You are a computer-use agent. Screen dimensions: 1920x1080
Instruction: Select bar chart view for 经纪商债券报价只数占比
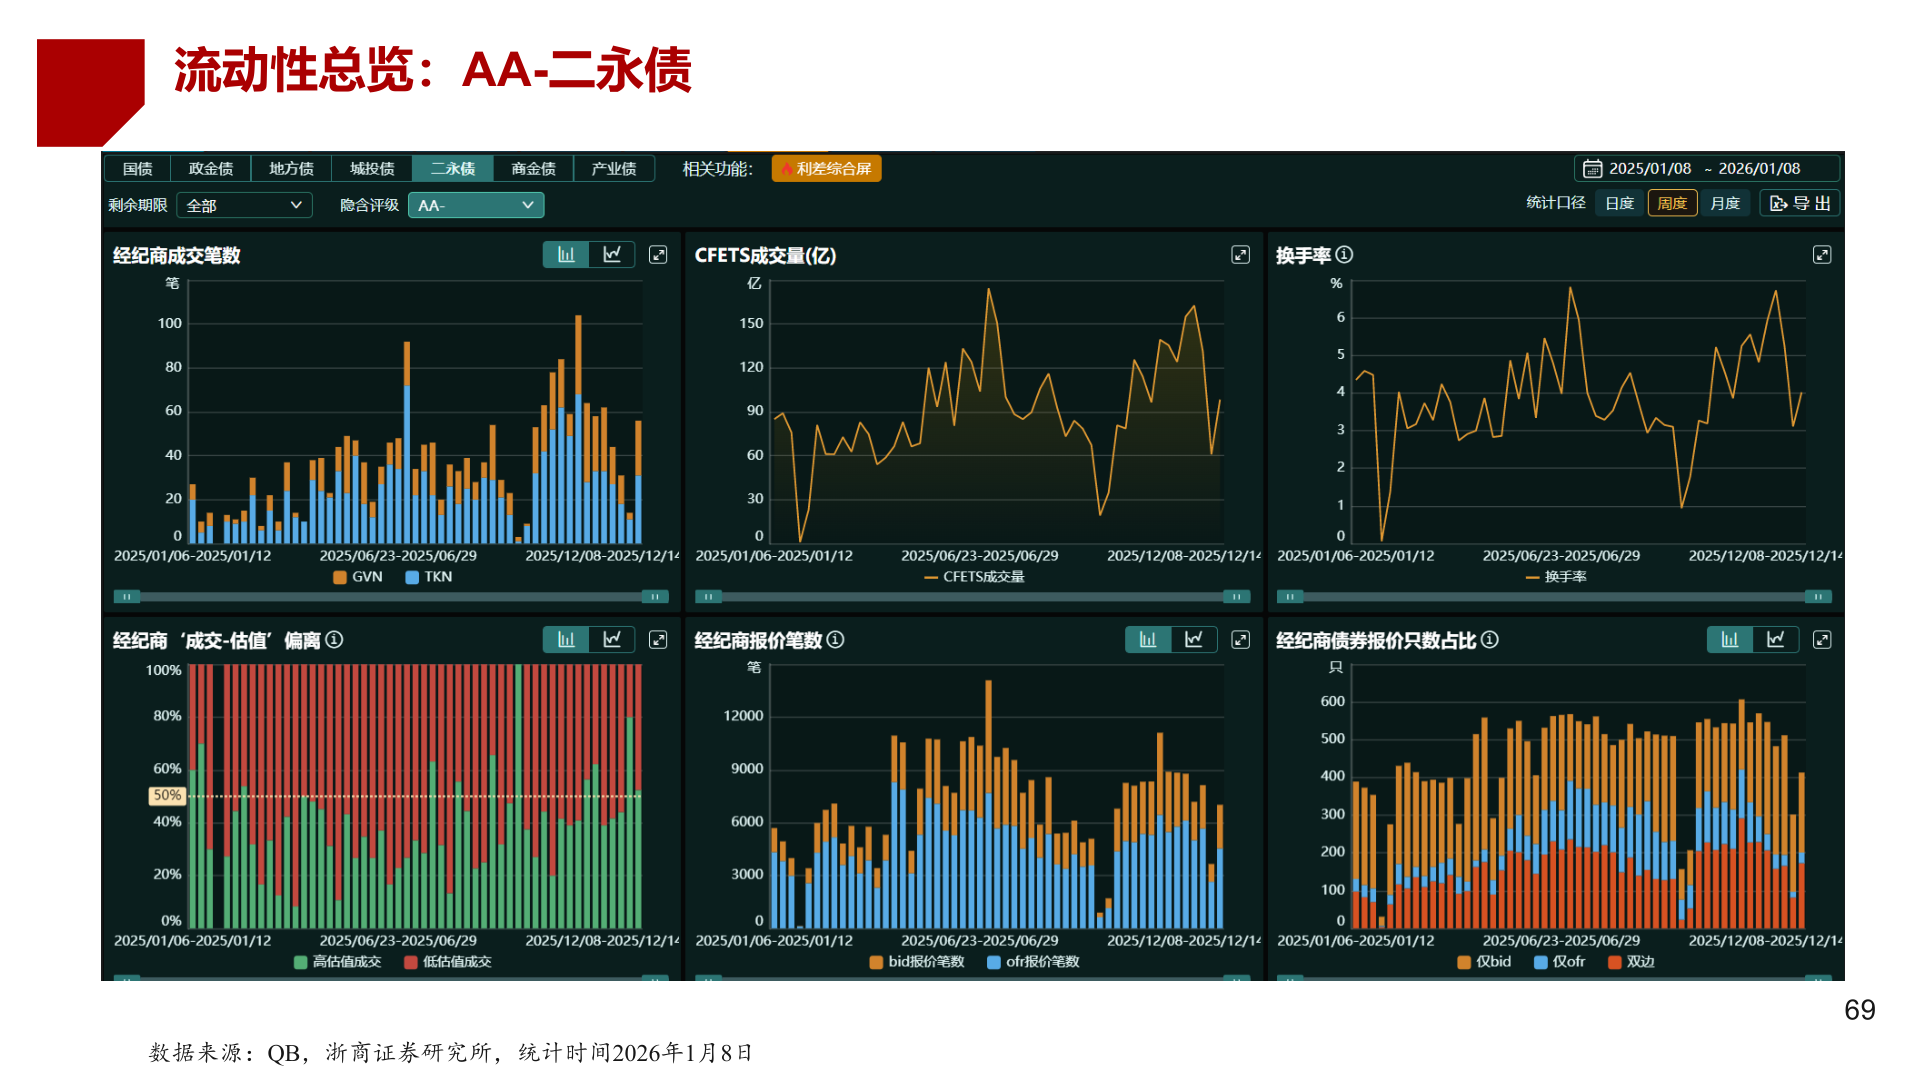(1729, 639)
